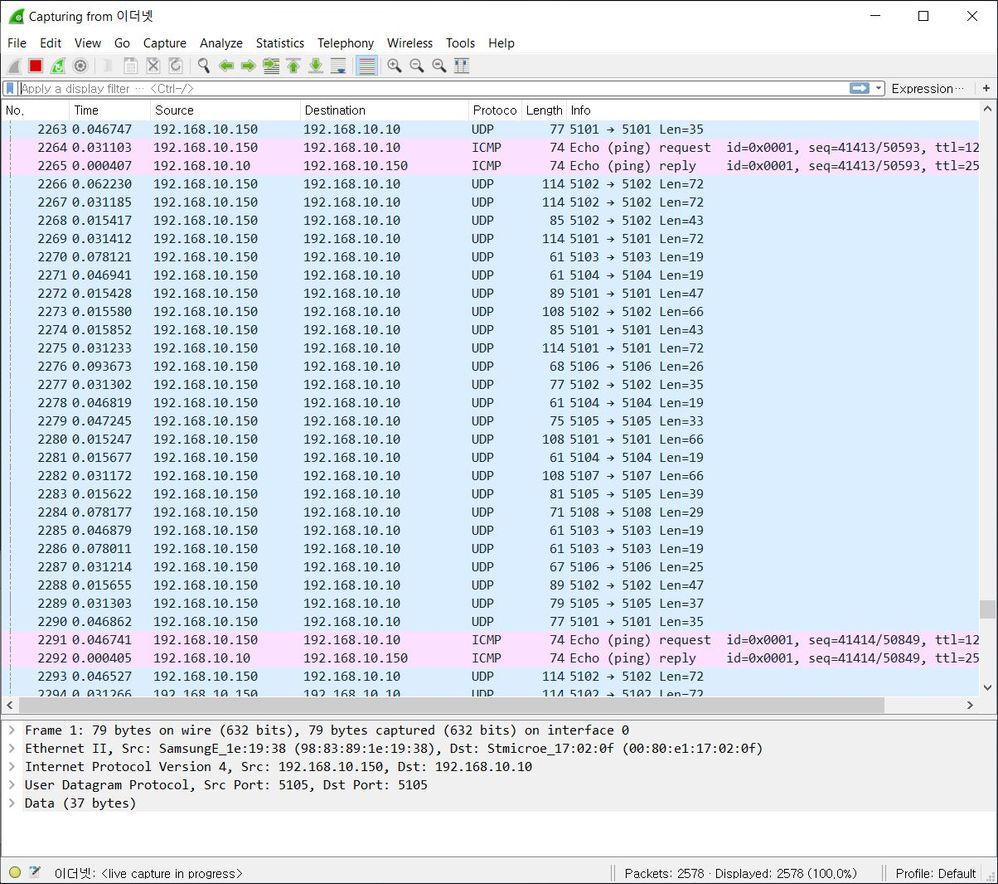Viewport: 998px width, 884px height.
Task: Select packet 2276 UDP port 5106
Action: click(x=490, y=367)
